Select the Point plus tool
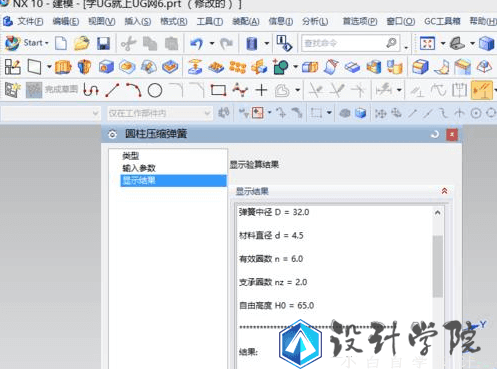This screenshot has width=498, height=369. tap(261, 90)
